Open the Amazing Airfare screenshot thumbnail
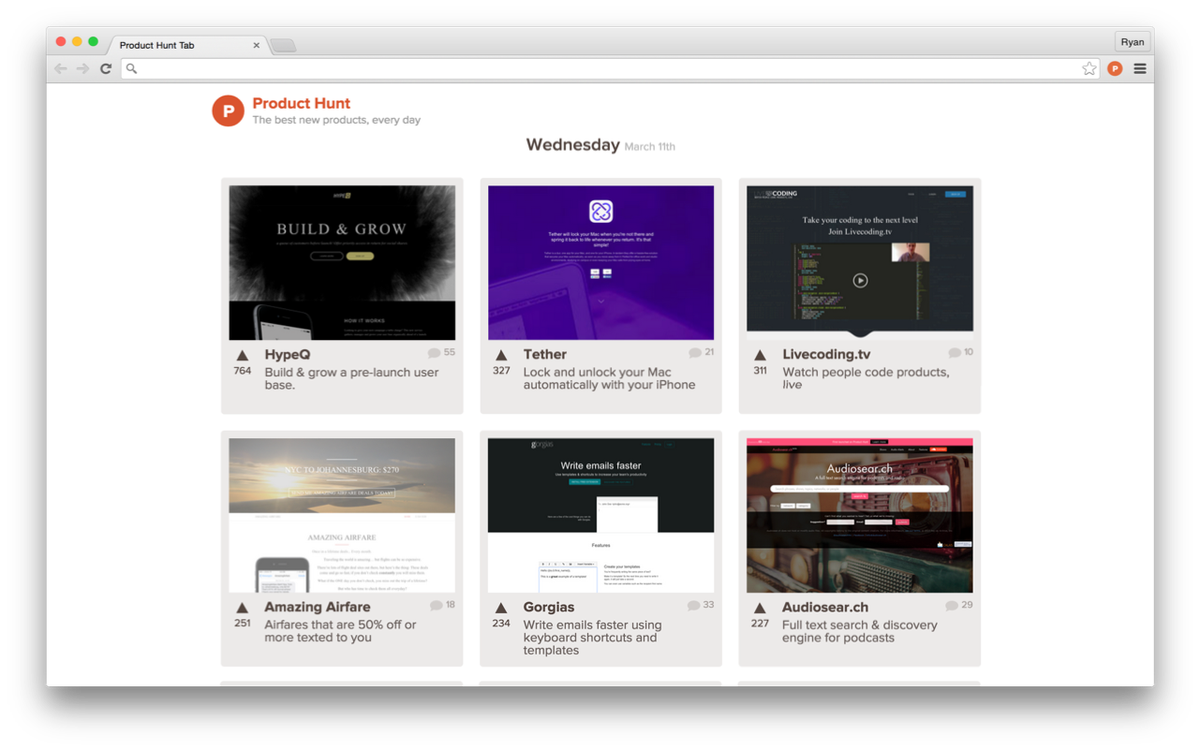The image size is (1200, 750). pyautogui.click(x=342, y=515)
